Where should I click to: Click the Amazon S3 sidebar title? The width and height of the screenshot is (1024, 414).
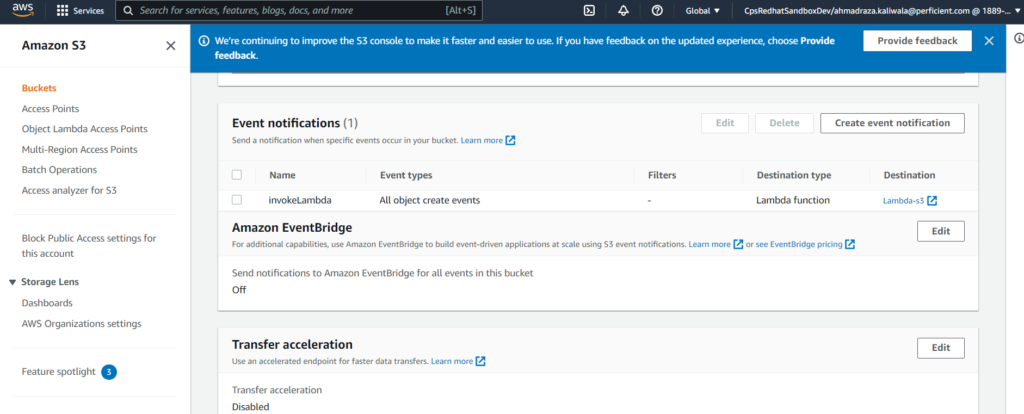(x=54, y=46)
